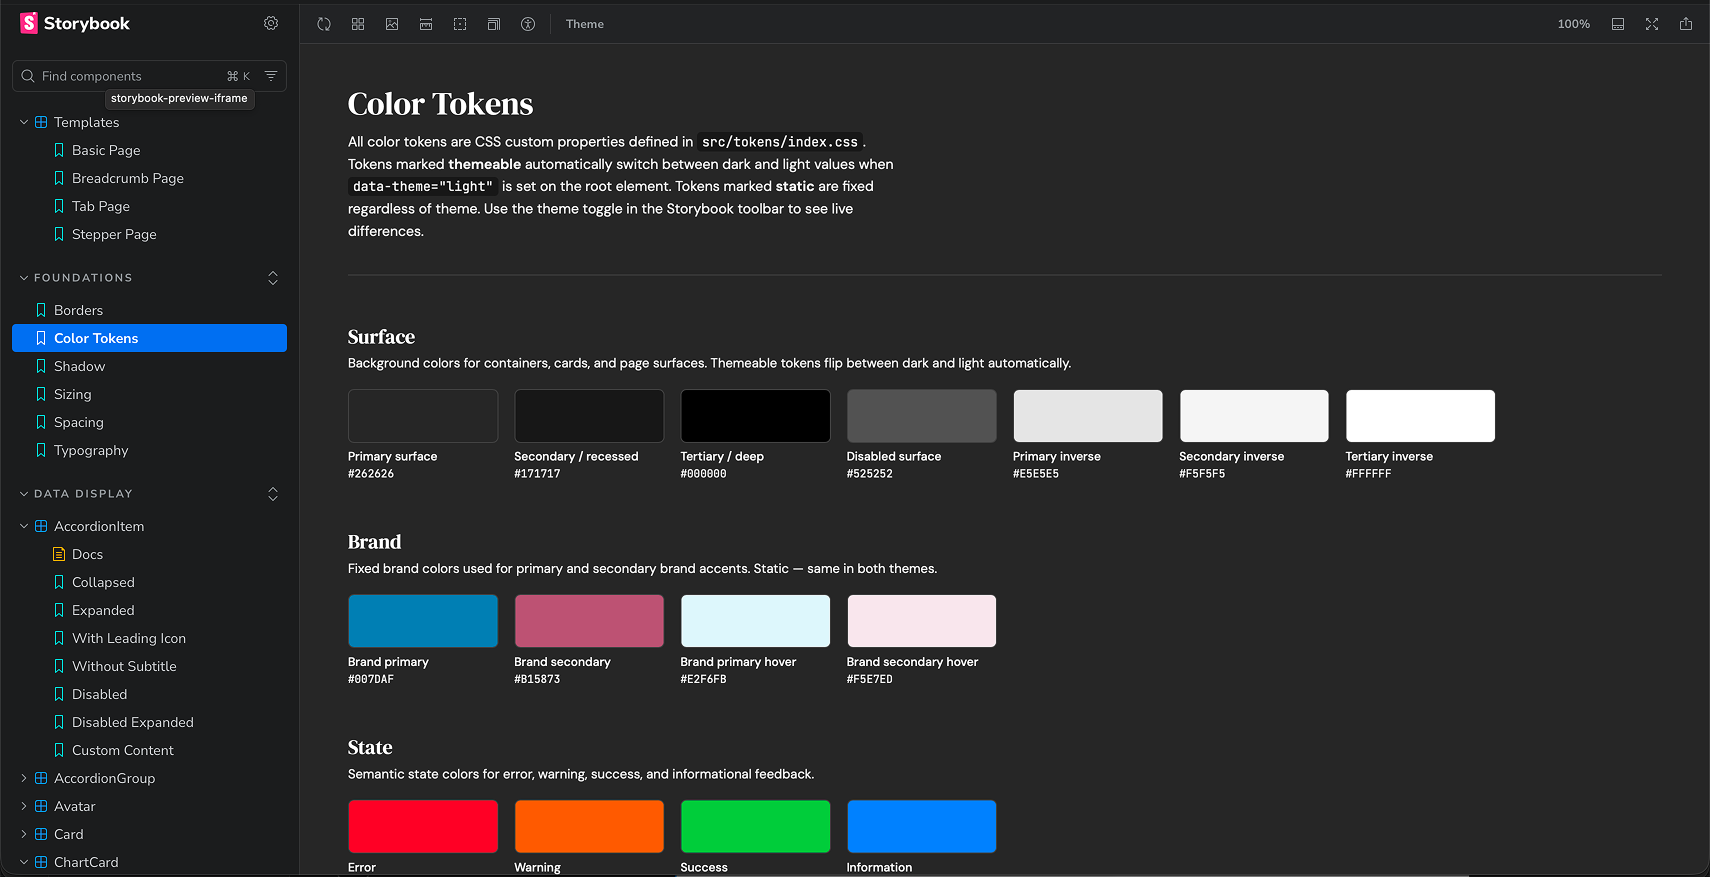Open backgrounds image toolbar icon
Image resolution: width=1710 pixels, height=877 pixels.
click(392, 24)
